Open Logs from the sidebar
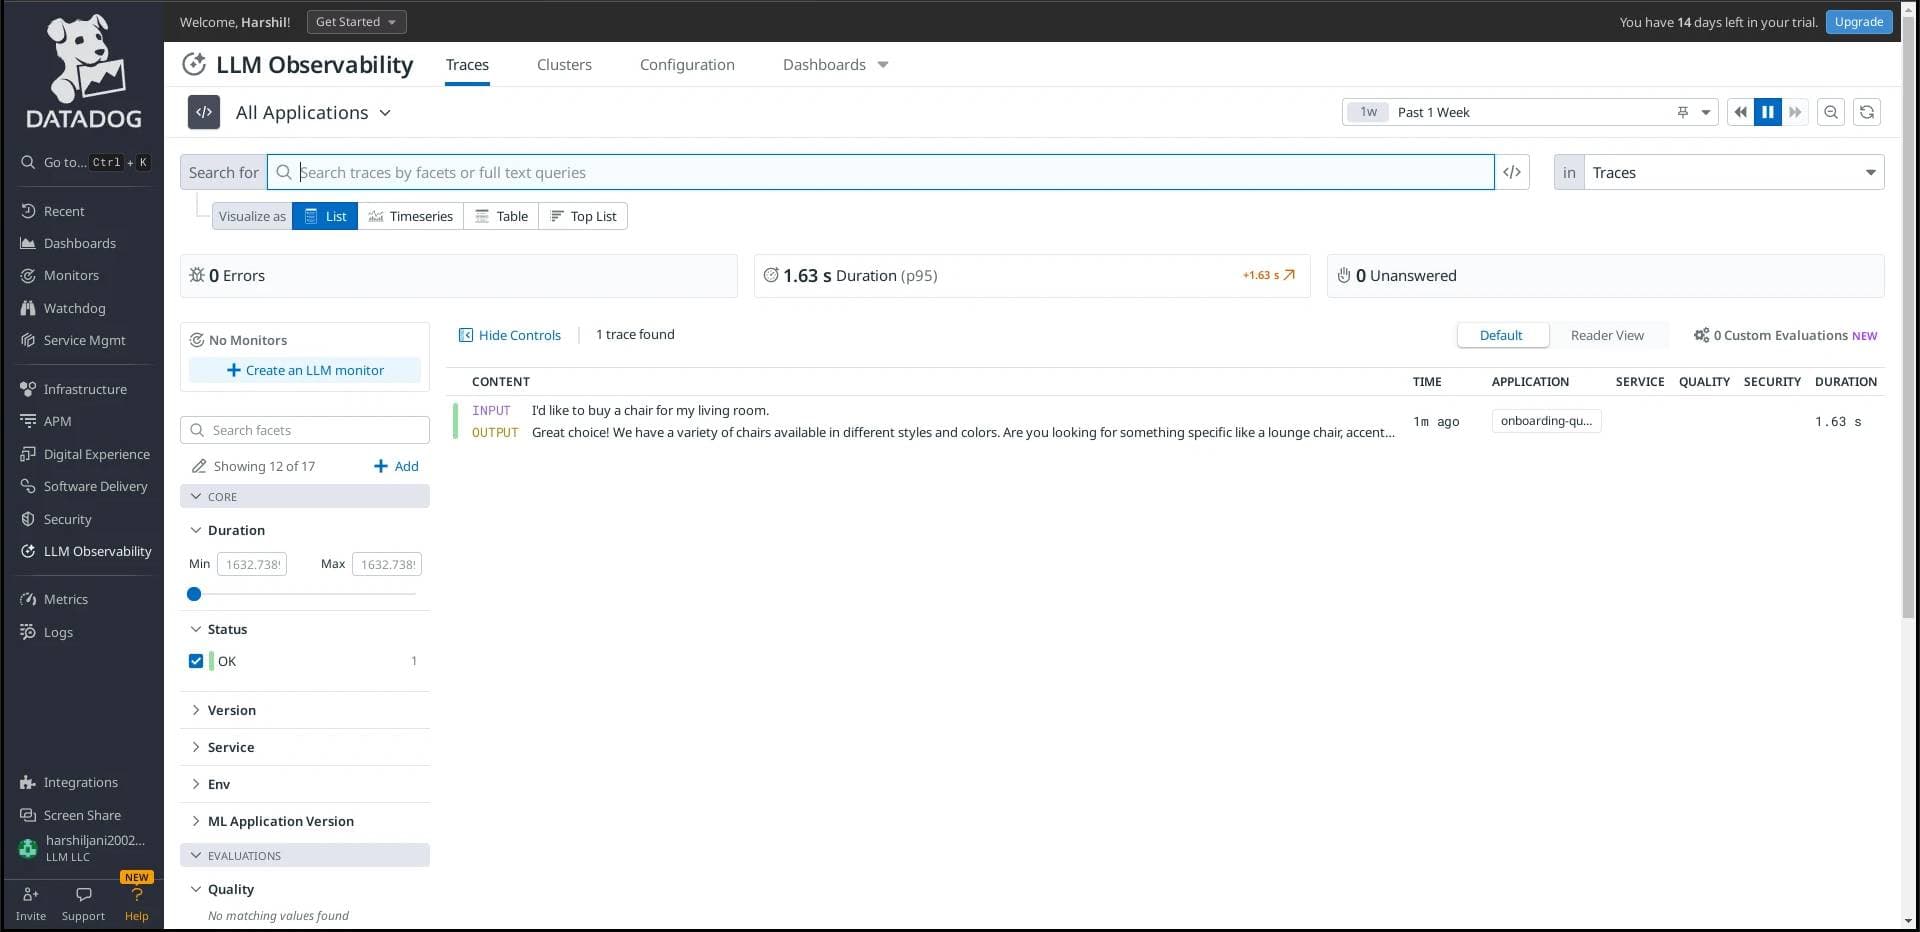 pyautogui.click(x=29, y=632)
